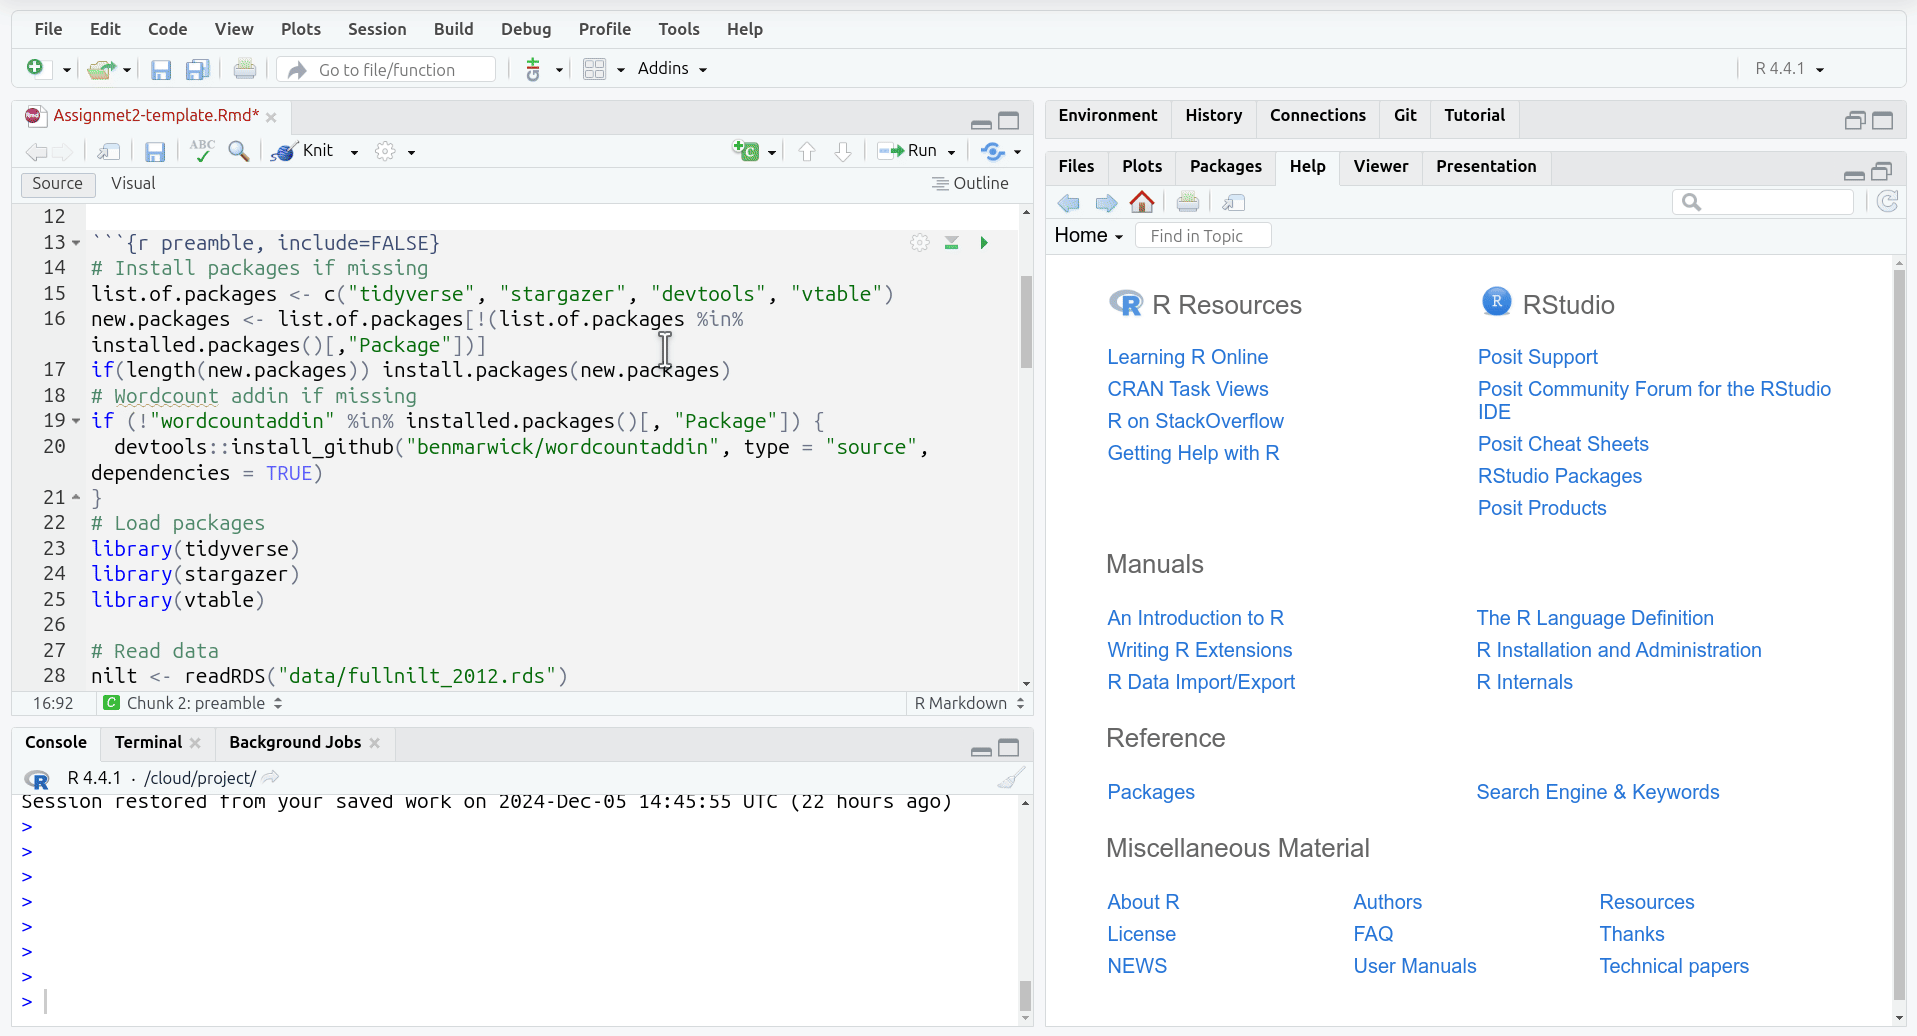Go to next section down arrow

[x=843, y=151]
